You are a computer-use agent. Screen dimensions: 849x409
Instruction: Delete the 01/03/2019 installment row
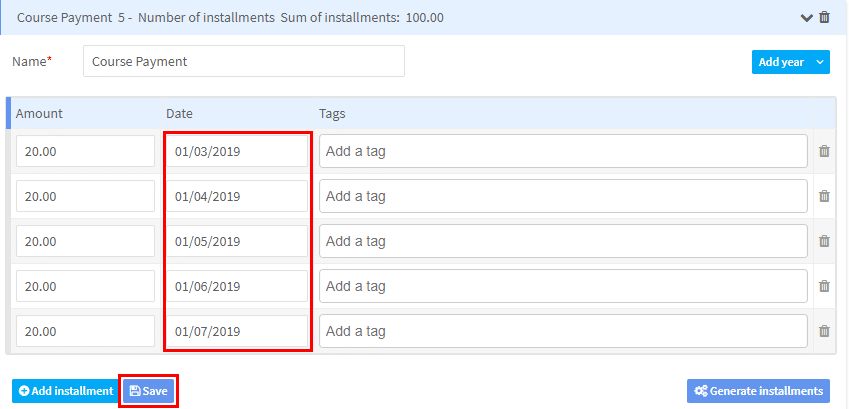pyautogui.click(x=824, y=151)
